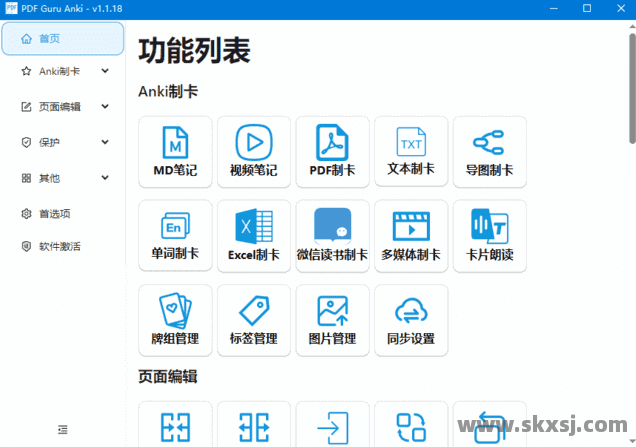Open the MD笔记 card tool
This screenshot has height=447, width=636.
tap(175, 152)
